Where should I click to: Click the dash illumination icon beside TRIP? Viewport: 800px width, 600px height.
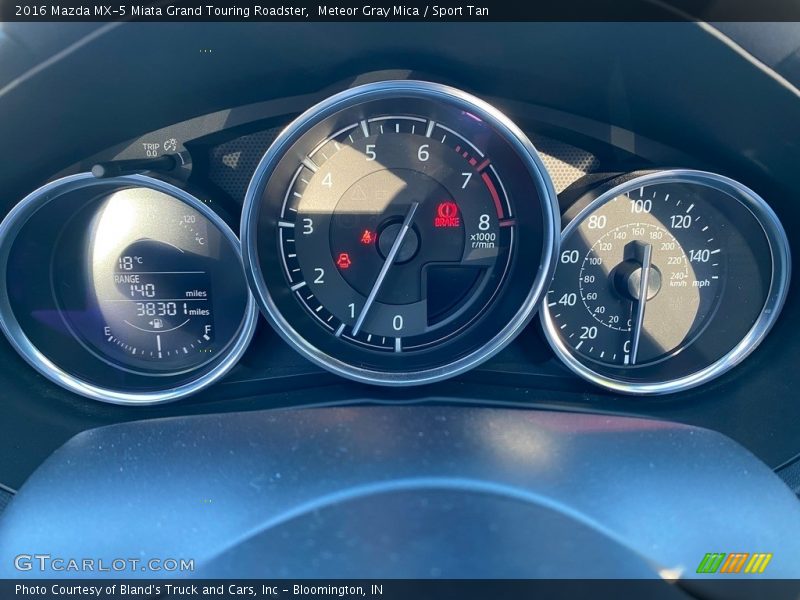(x=170, y=145)
